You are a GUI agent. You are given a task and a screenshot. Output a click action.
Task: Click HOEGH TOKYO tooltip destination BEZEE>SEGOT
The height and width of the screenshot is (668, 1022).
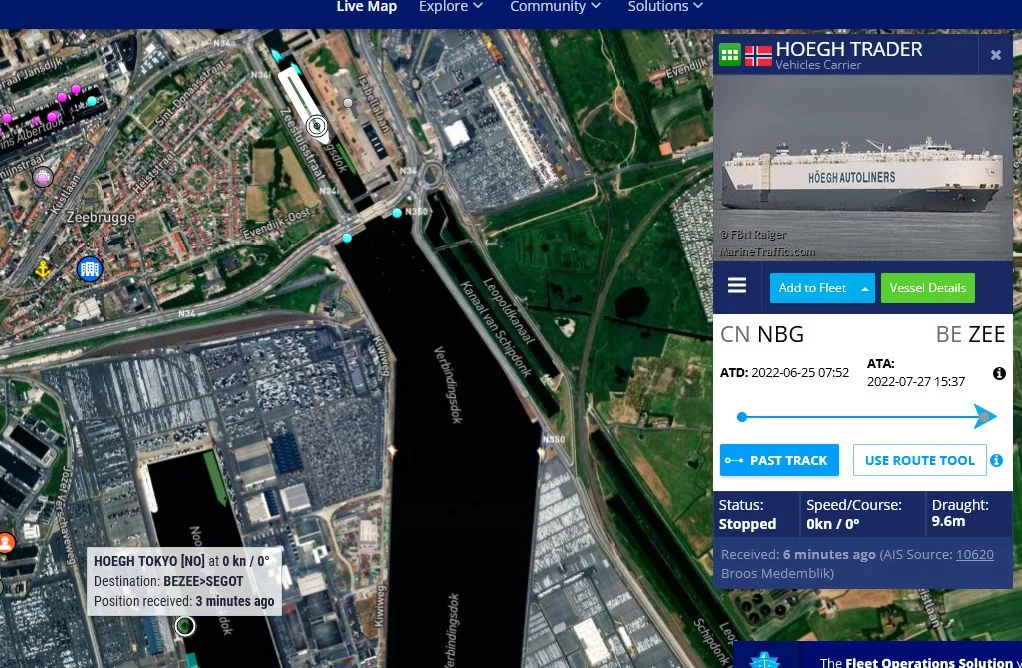[x=203, y=581]
